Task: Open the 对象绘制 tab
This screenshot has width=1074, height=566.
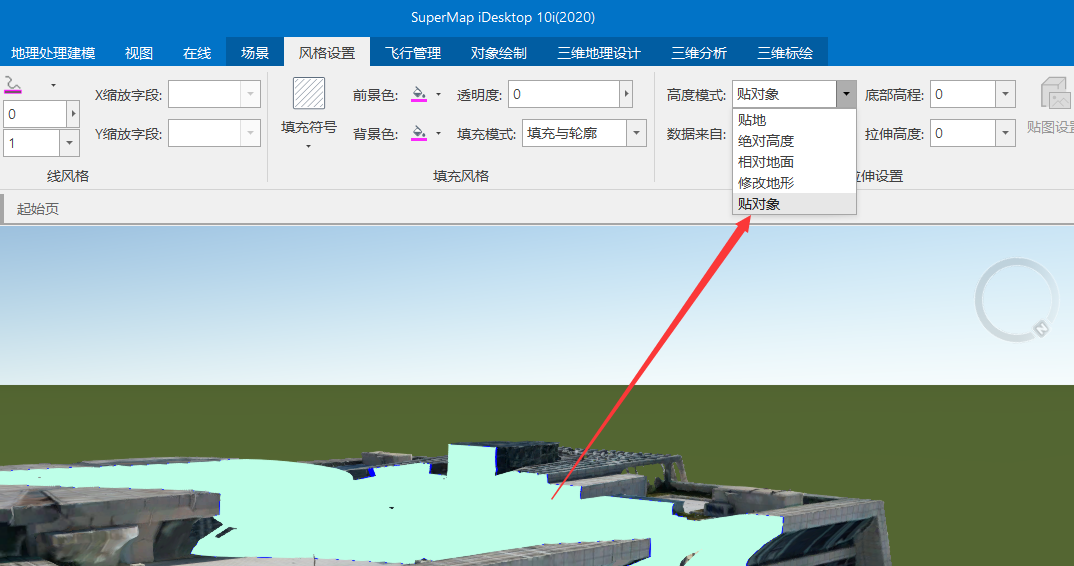Action: pyautogui.click(x=499, y=53)
